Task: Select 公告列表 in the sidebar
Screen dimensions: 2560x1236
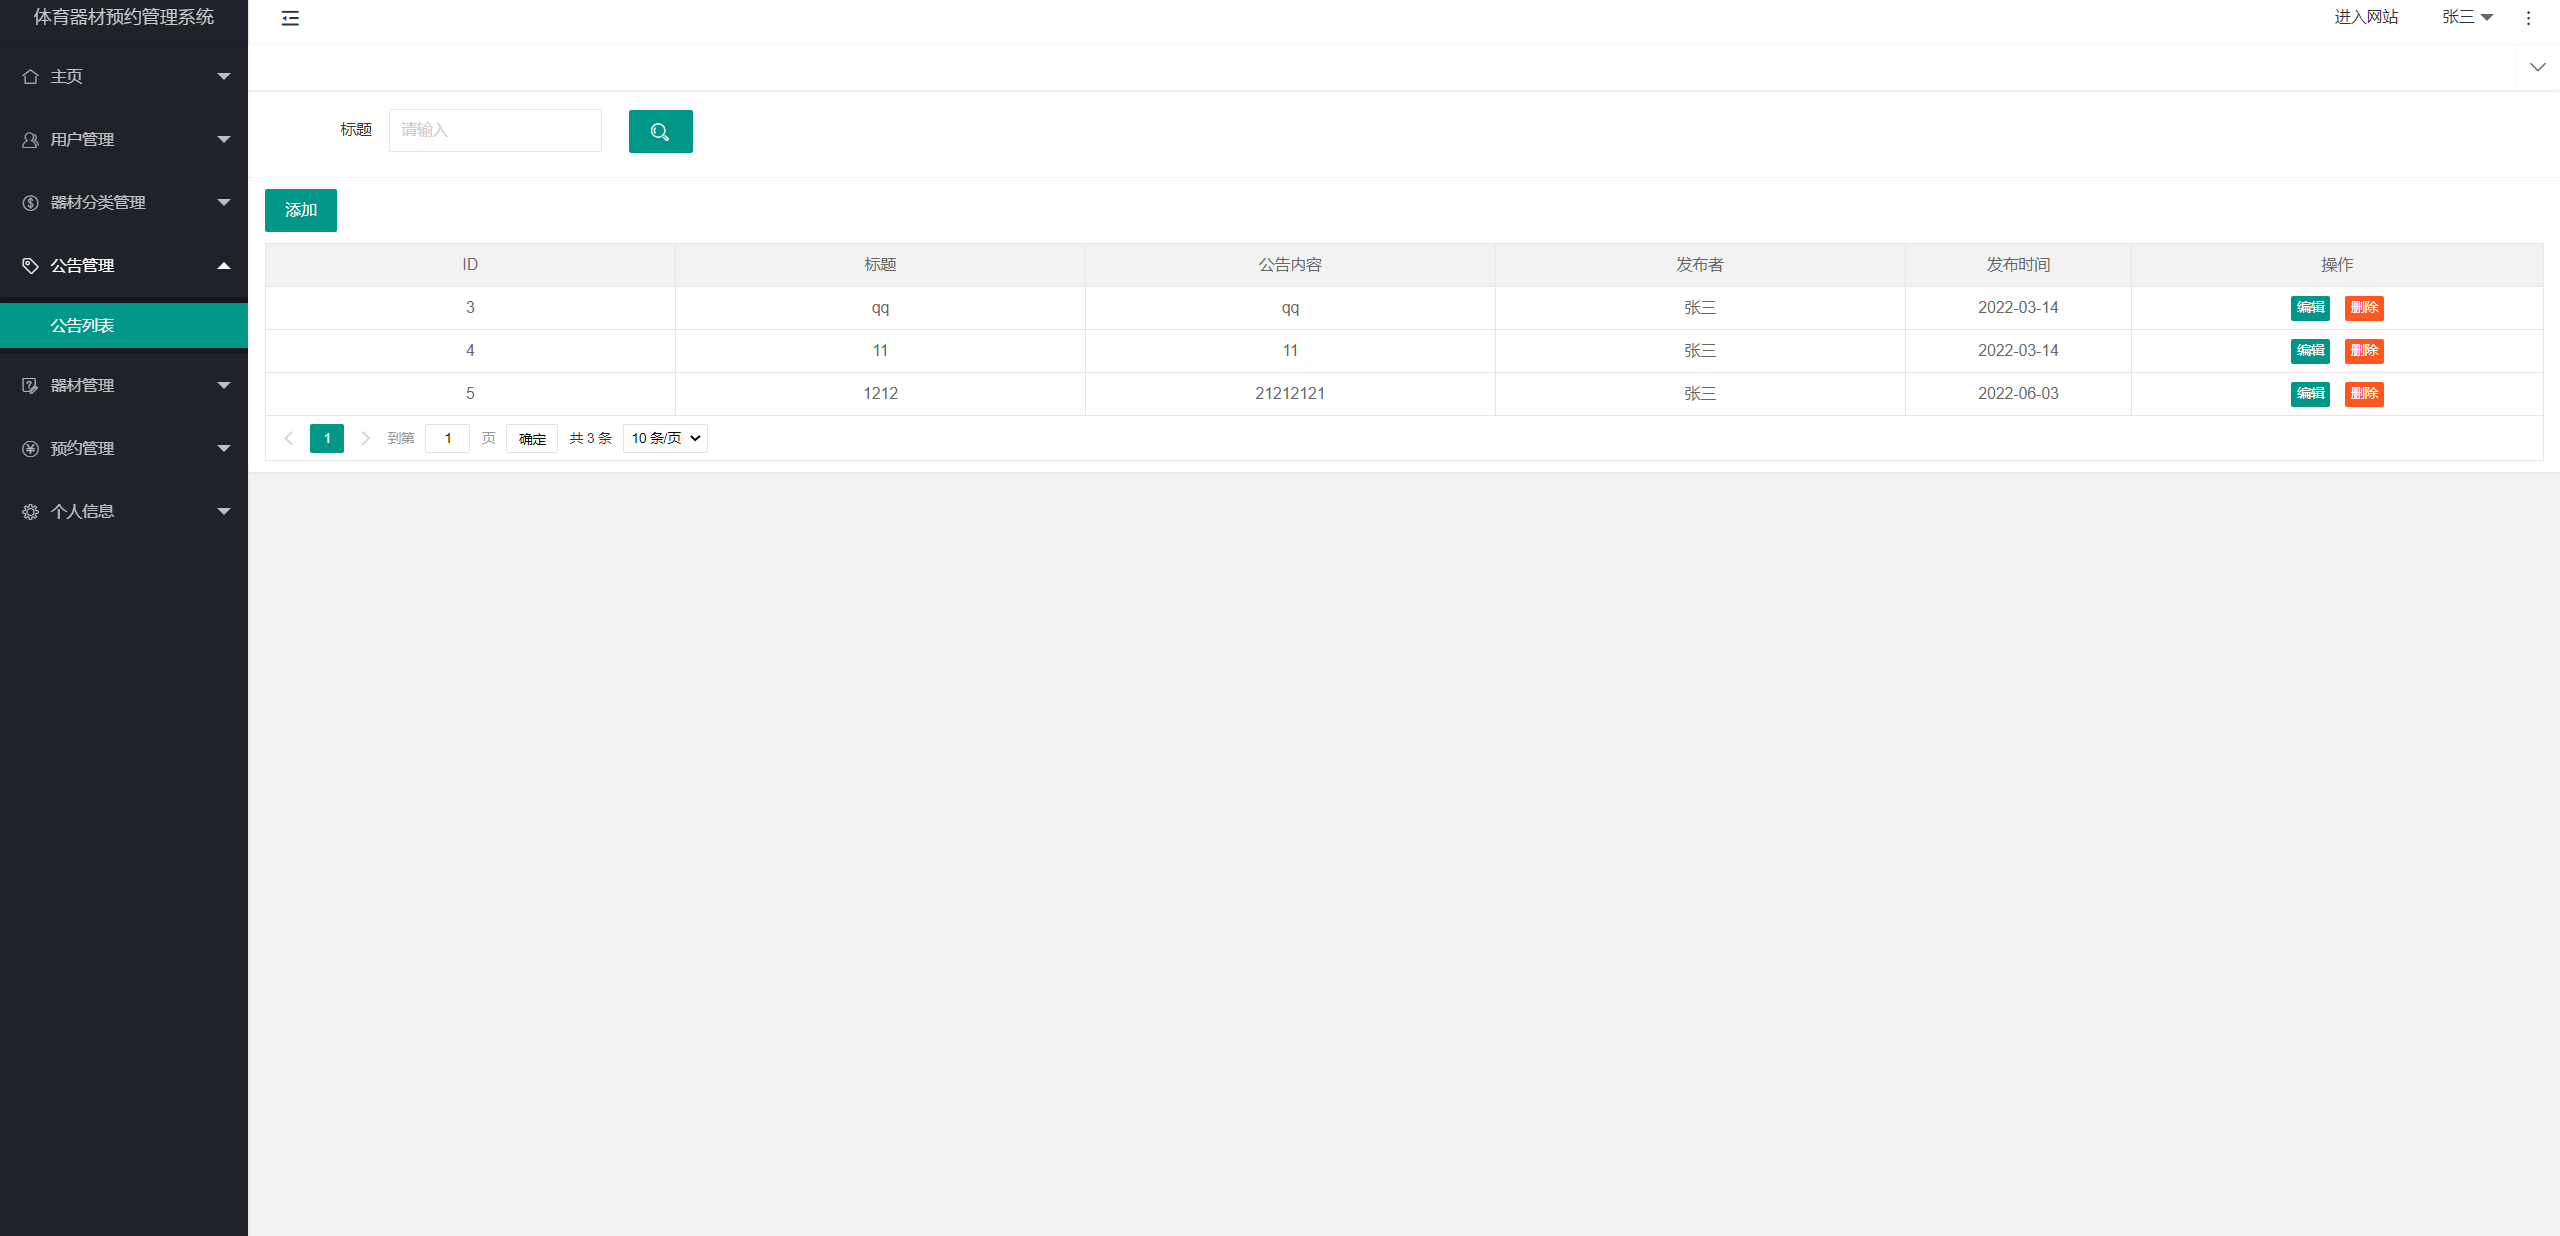Action: pyautogui.click(x=82, y=326)
